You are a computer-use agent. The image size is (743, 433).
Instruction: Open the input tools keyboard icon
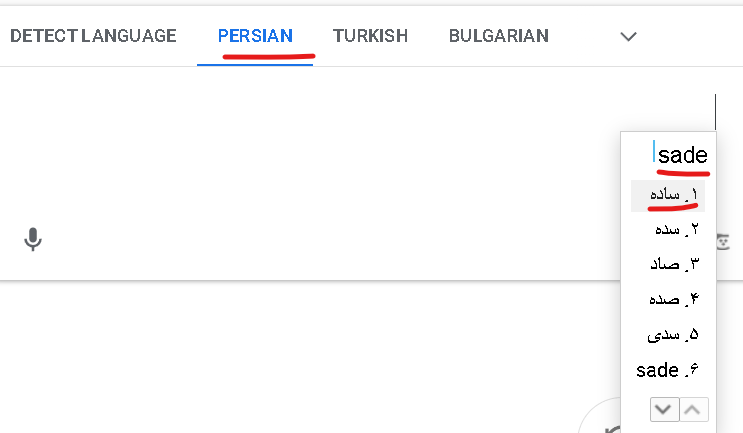coord(723,242)
